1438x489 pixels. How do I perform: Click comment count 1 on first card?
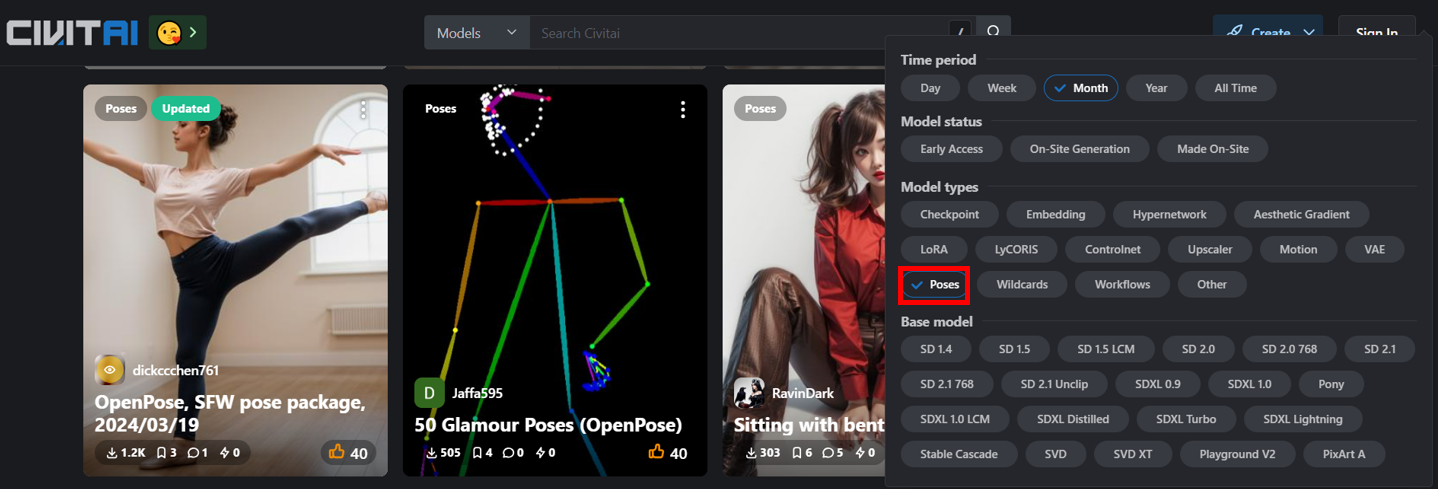click(198, 453)
